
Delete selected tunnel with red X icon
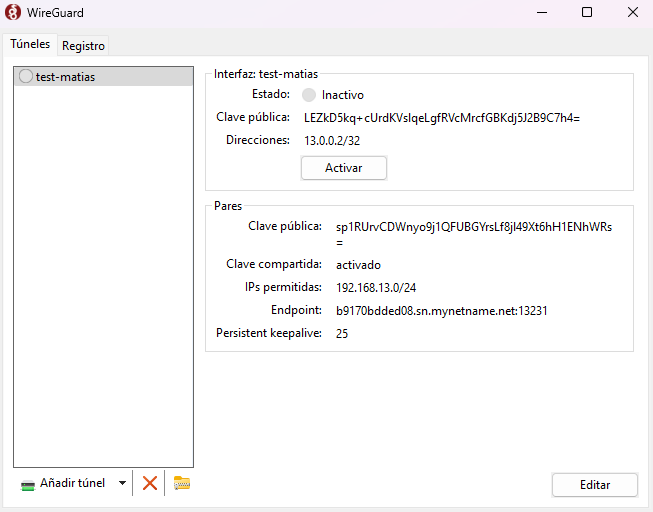point(150,483)
